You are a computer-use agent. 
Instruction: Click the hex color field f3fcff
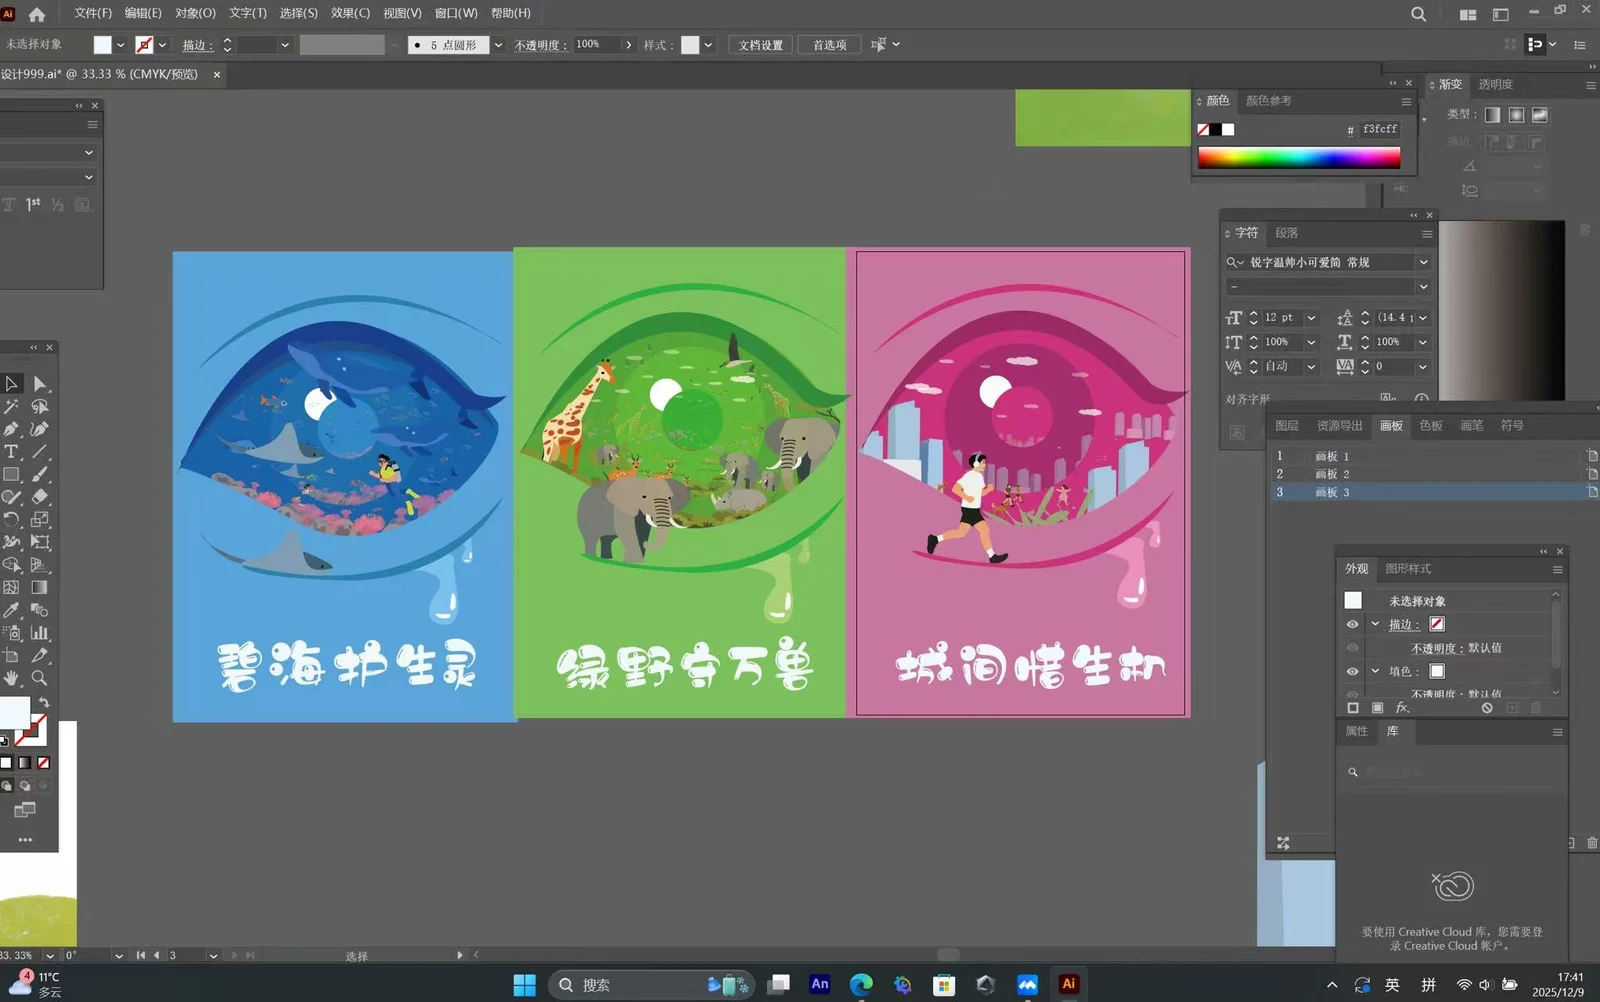tap(1379, 129)
